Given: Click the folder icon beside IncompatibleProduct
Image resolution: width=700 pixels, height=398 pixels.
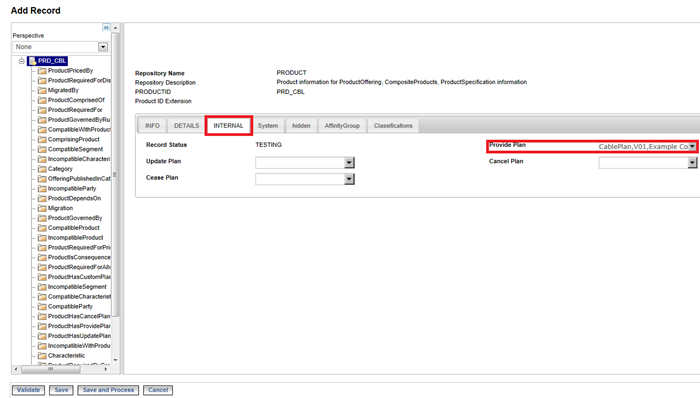Looking at the screenshot, I should [42, 237].
